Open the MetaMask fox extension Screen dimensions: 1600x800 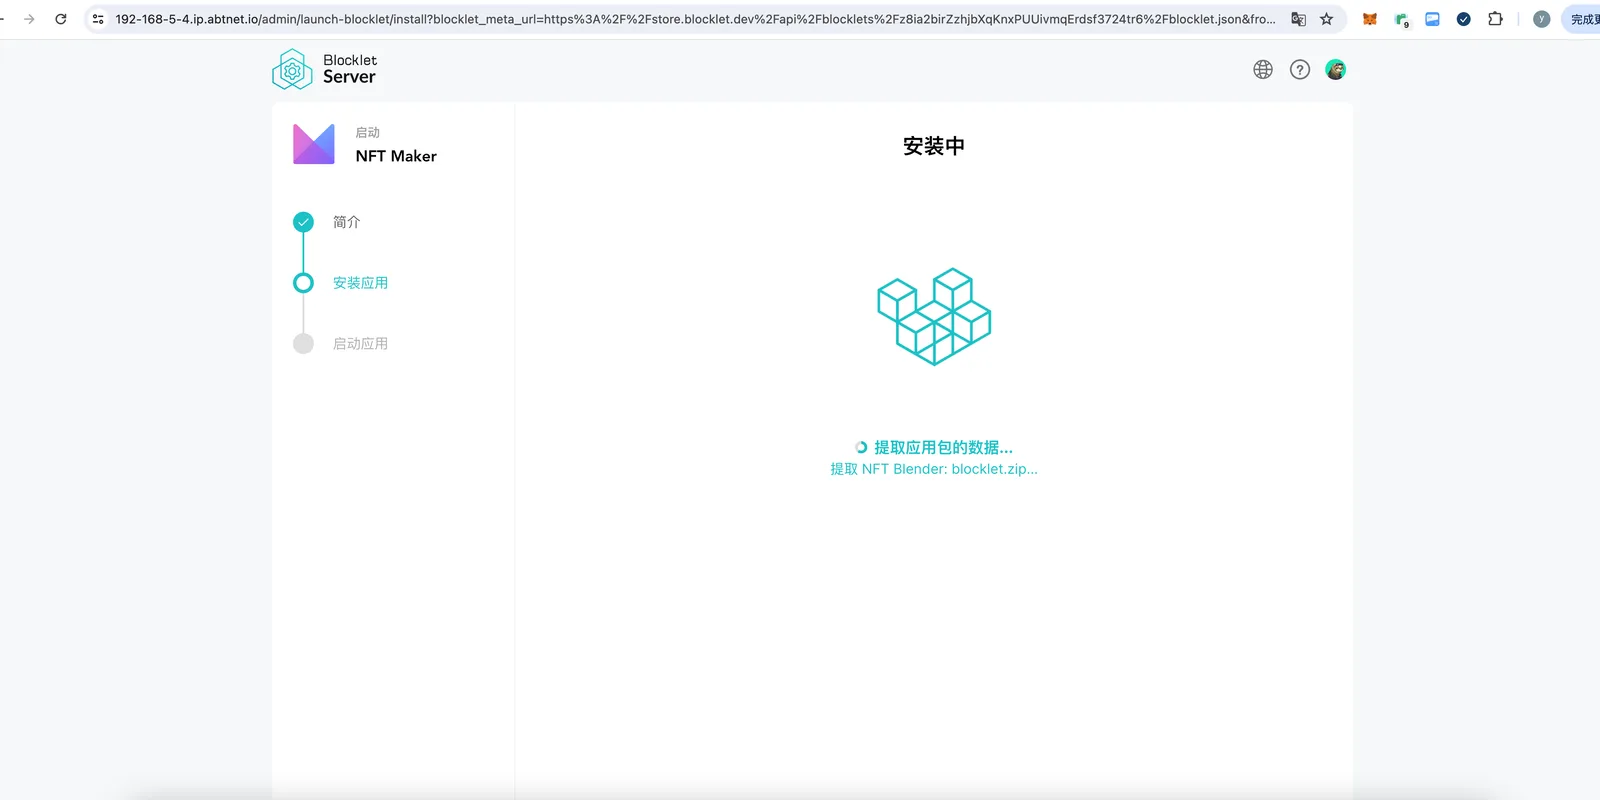click(1370, 19)
